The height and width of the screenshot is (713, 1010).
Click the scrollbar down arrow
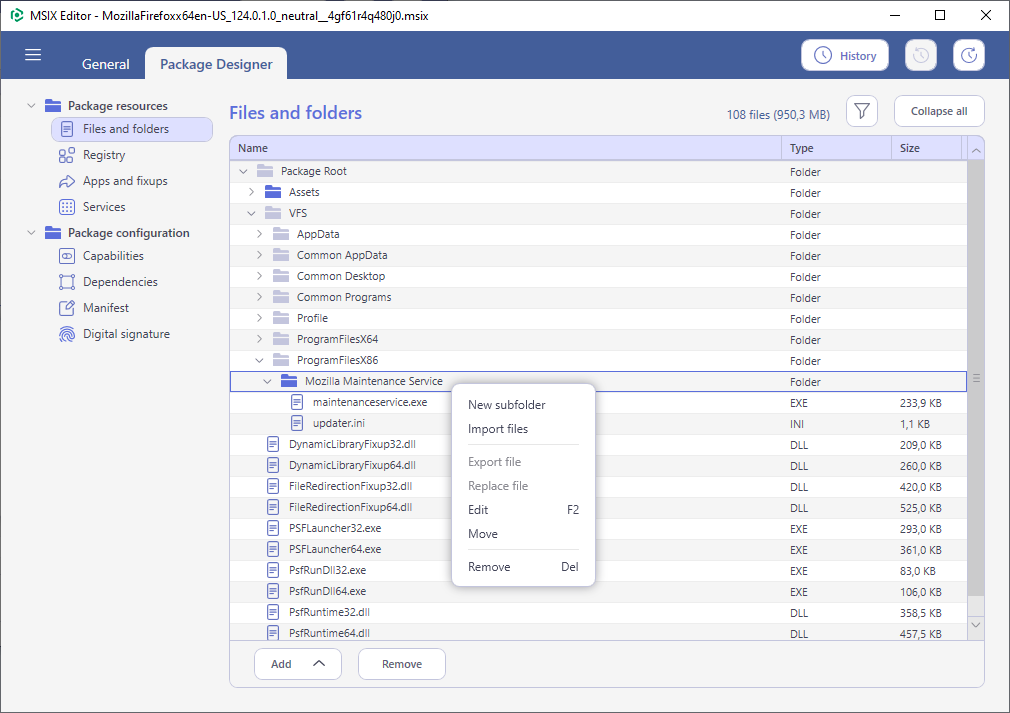click(x=976, y=625)
